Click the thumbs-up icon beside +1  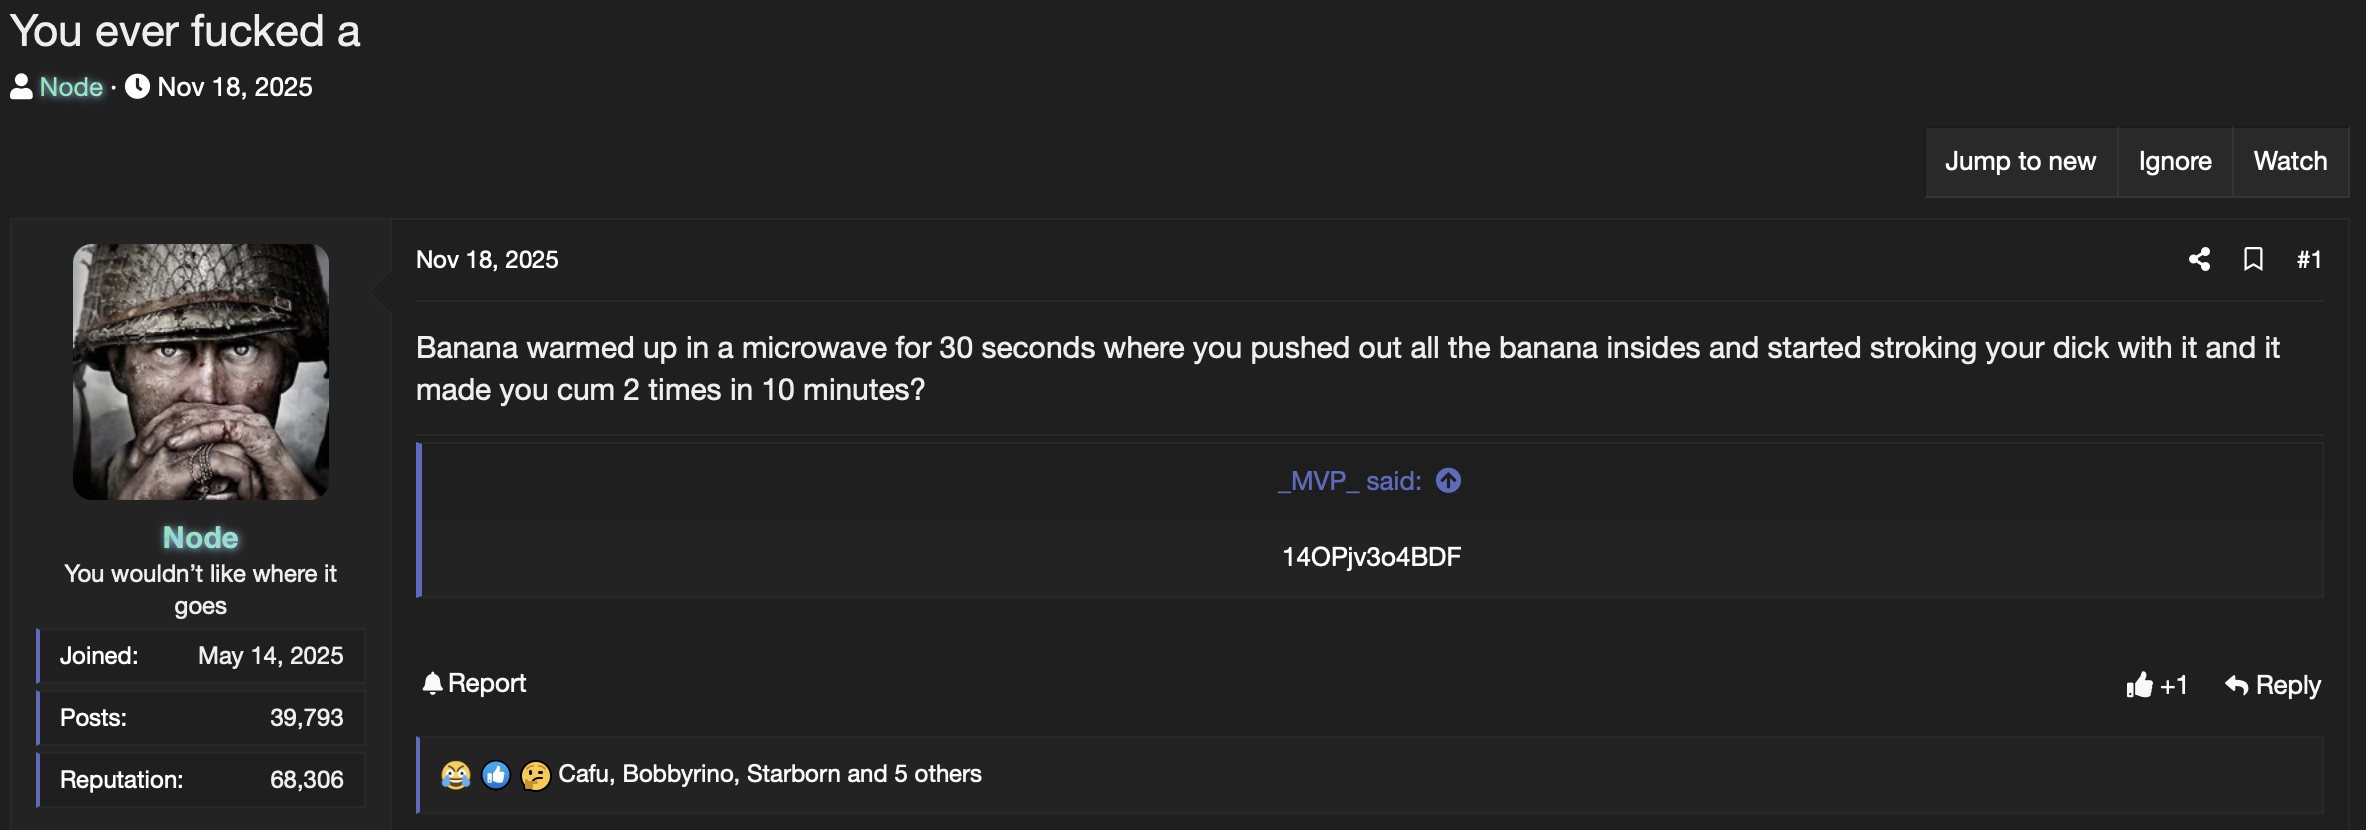click(2139, 684)
